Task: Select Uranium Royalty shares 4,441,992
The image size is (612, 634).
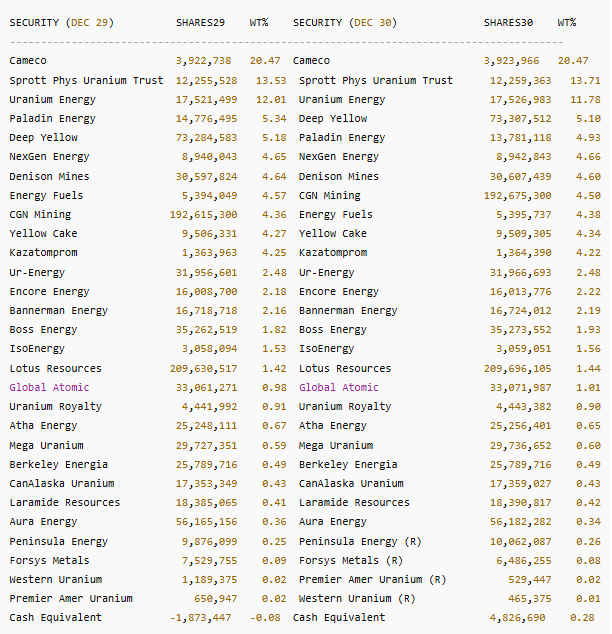Action: pyautogui.click(x=209, y=407)
